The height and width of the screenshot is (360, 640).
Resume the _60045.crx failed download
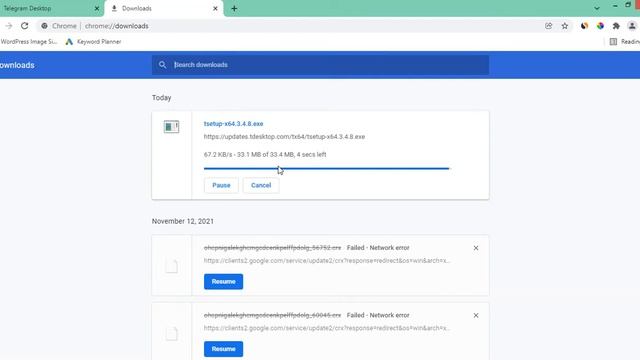(224, 349)
